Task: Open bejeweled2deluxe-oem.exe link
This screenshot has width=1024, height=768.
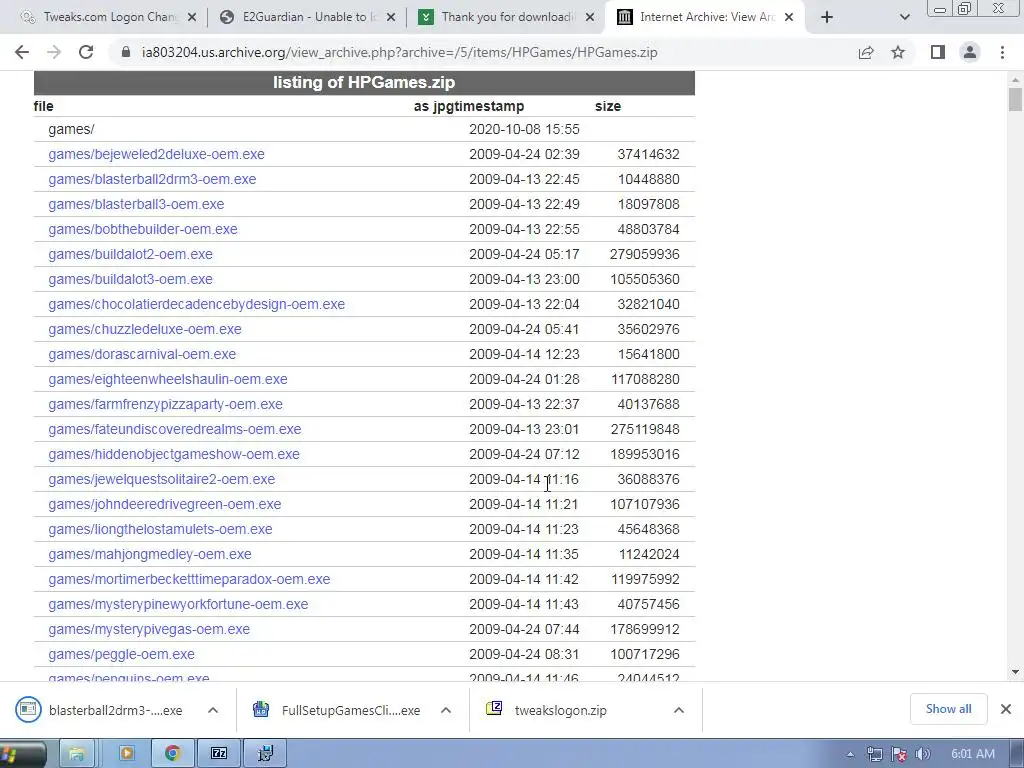Action: tap(156, 154)
